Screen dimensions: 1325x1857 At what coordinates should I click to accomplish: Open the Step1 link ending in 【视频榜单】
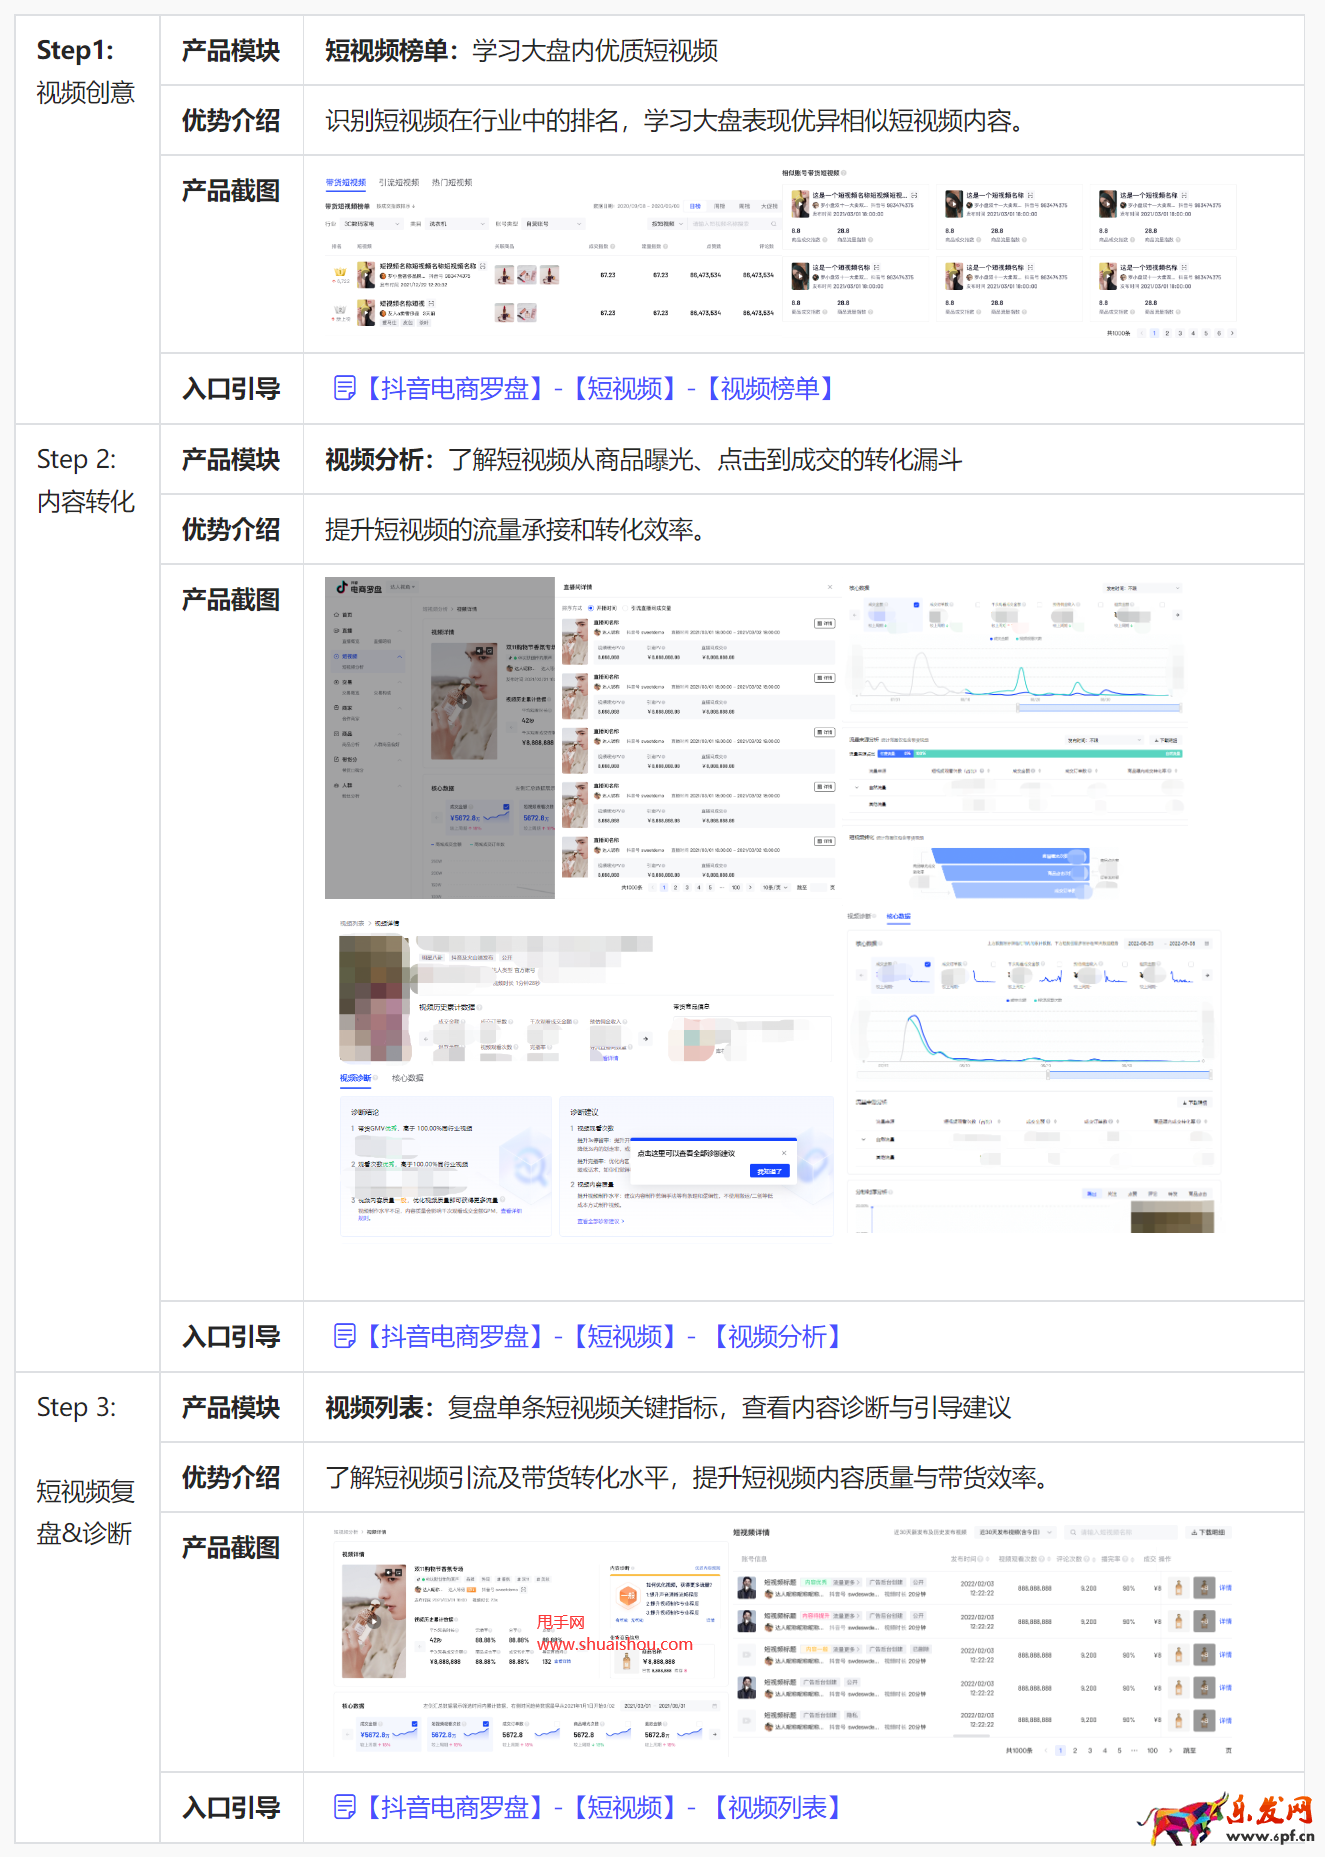(600, 388)
